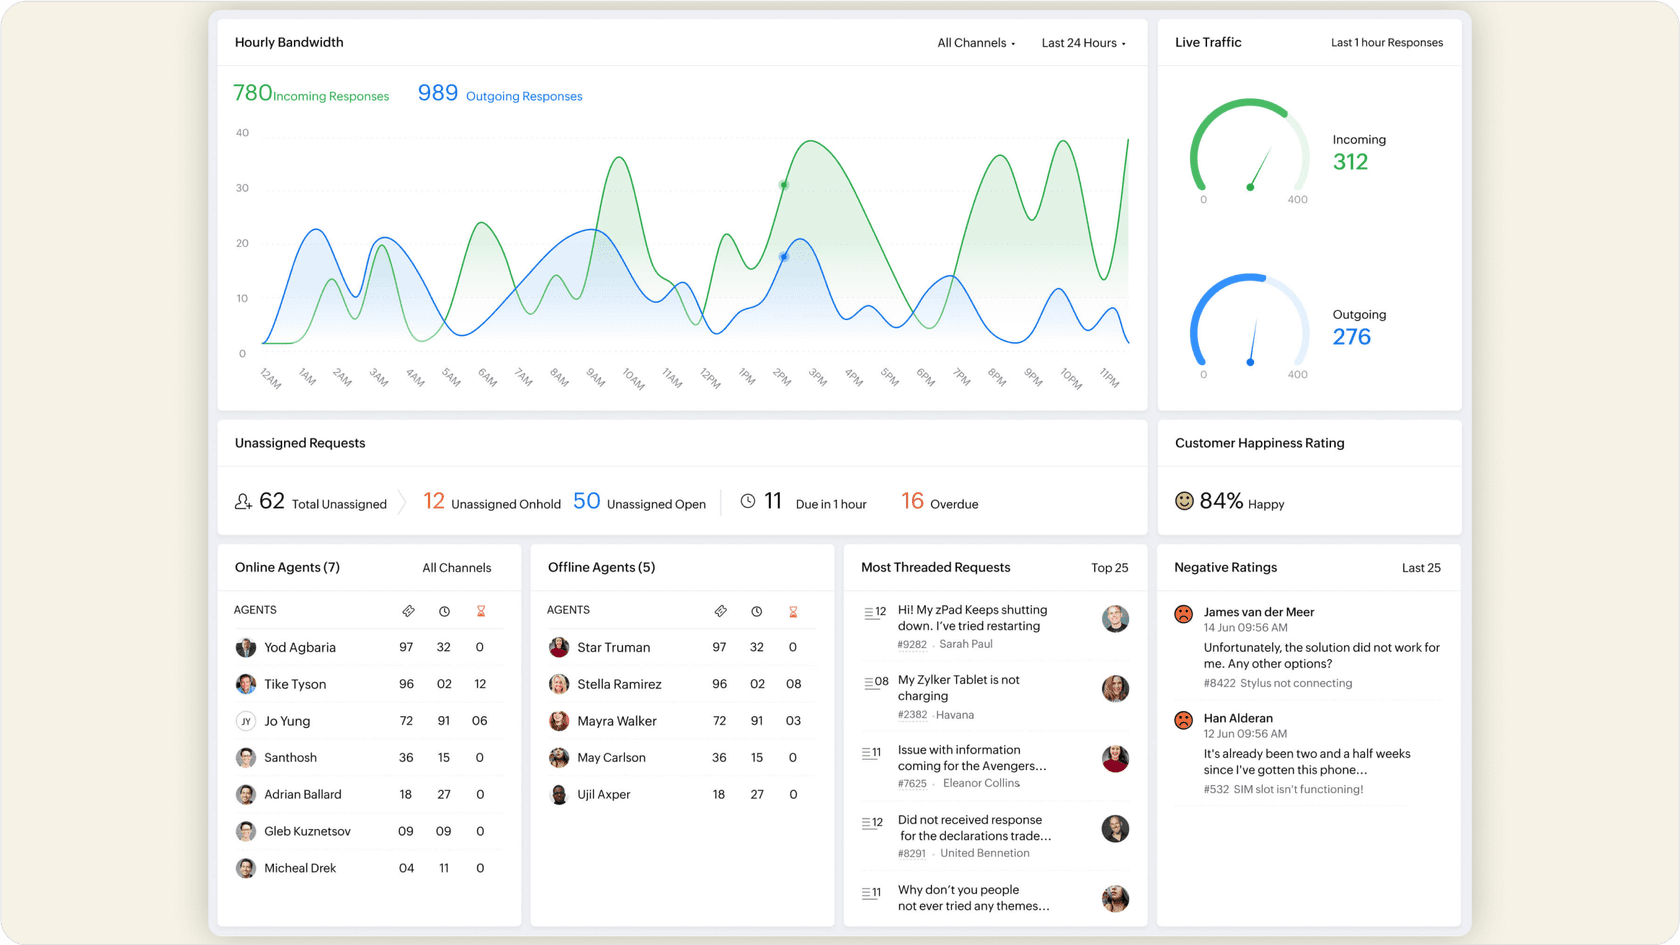
Task: Click Mayra Walker's profile avatar
Action: [558, 721]
